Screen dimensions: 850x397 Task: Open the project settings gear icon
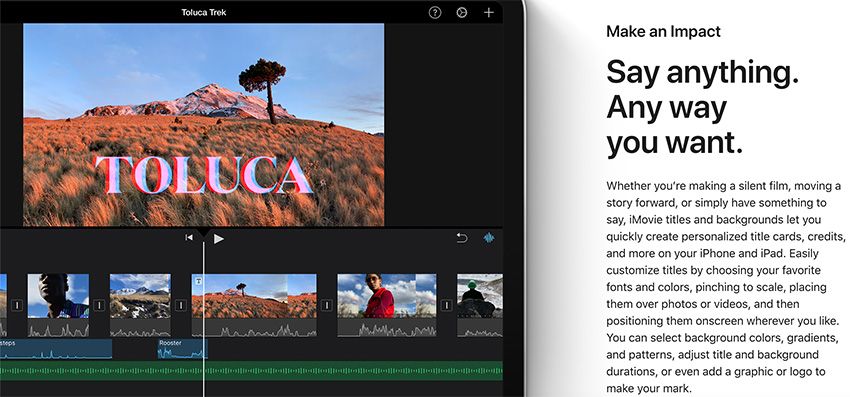coord(461,12)
